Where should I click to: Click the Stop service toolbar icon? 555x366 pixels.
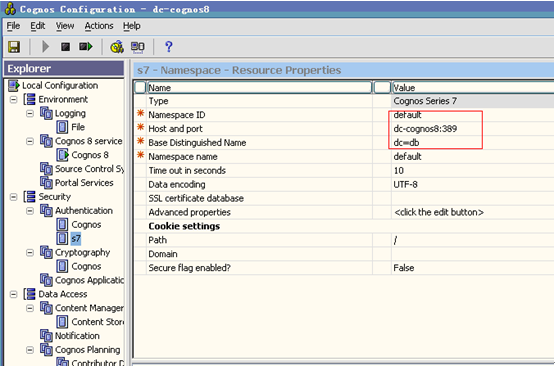coord(65,47)
